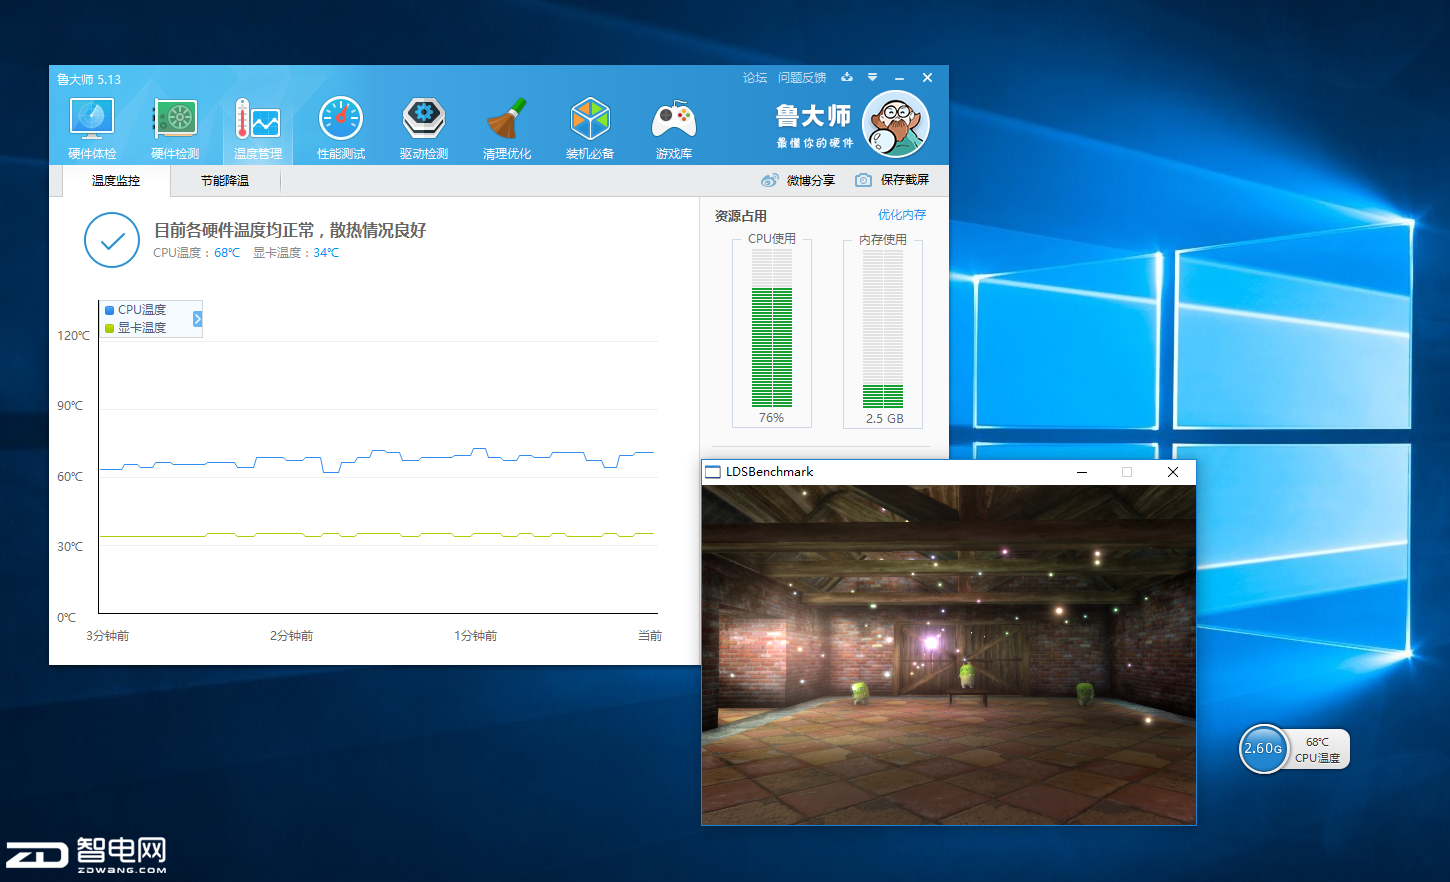Image resolution: width=1450 pixels, height=882 pixels.
Task: Open the main menu dropdown triangle icon
Action: click(872, 77)
